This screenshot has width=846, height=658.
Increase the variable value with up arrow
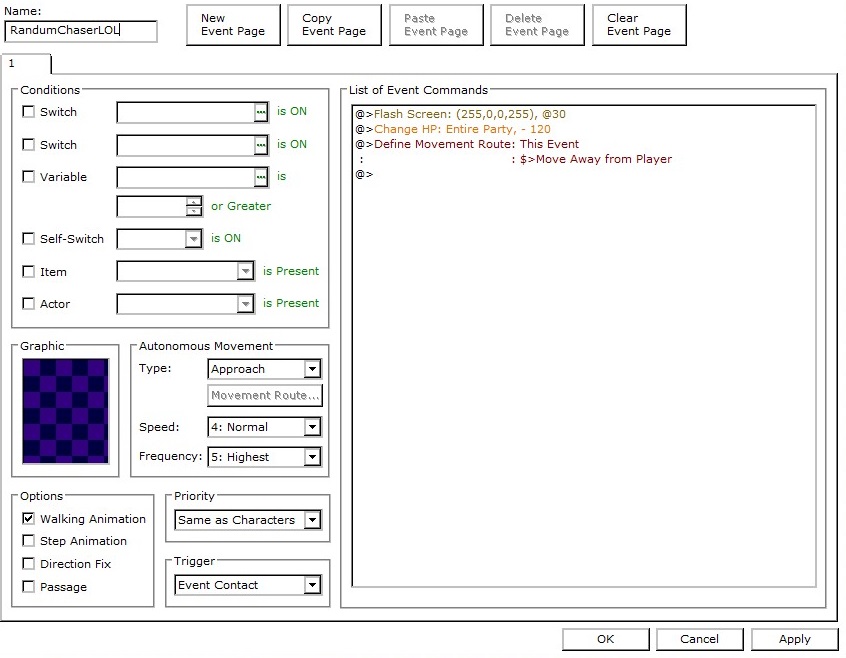194,202
